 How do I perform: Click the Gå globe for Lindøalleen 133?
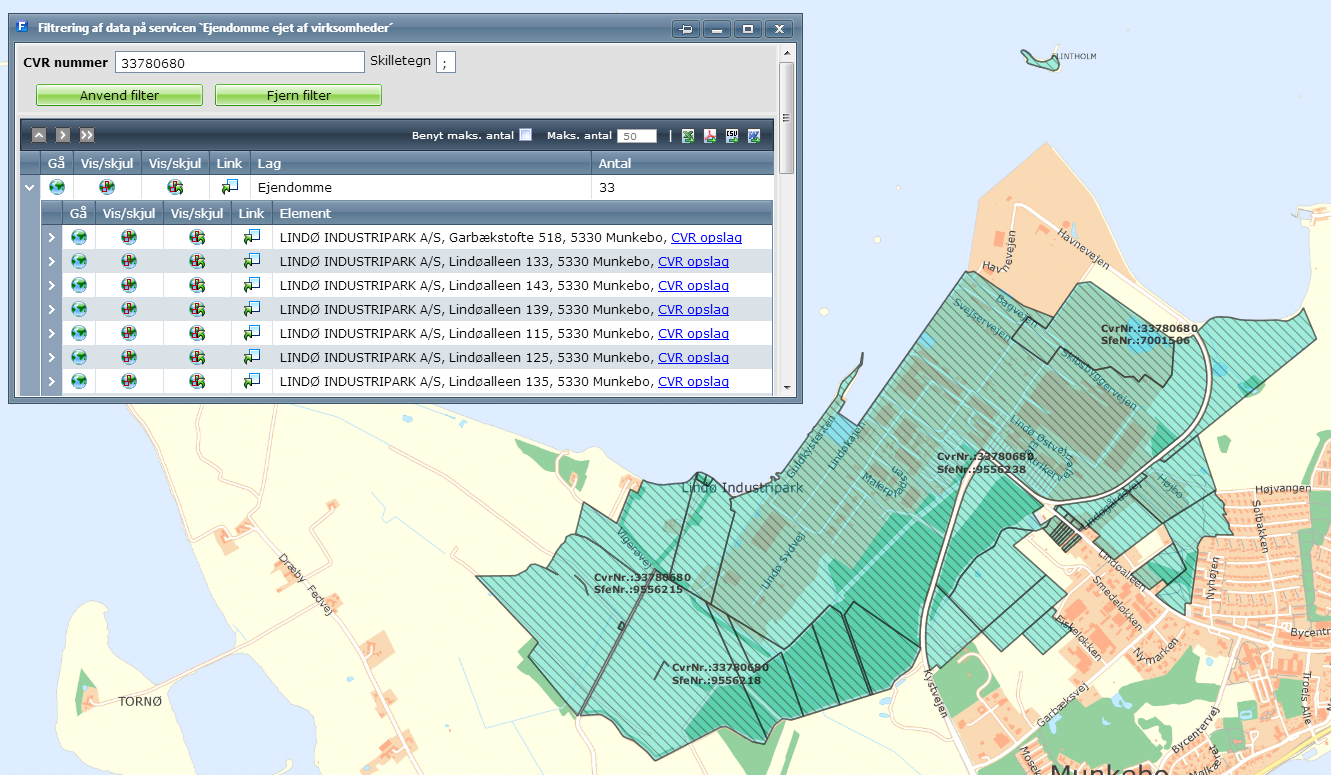click(79, 261)
